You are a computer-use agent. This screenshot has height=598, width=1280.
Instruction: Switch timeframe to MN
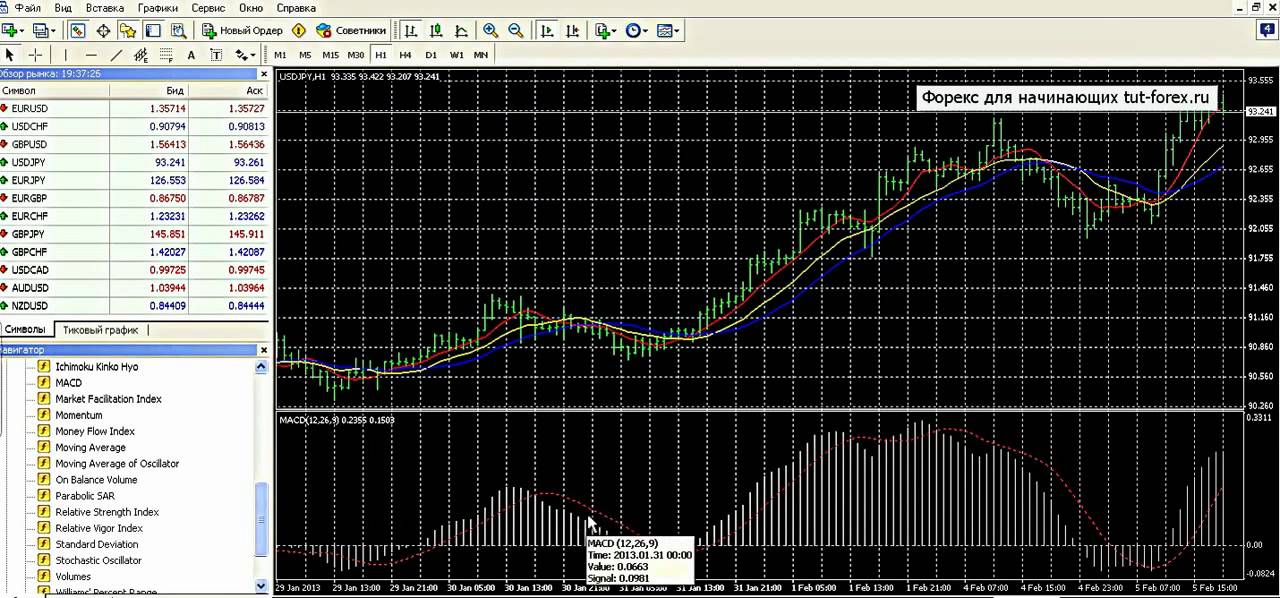(481, 55)
